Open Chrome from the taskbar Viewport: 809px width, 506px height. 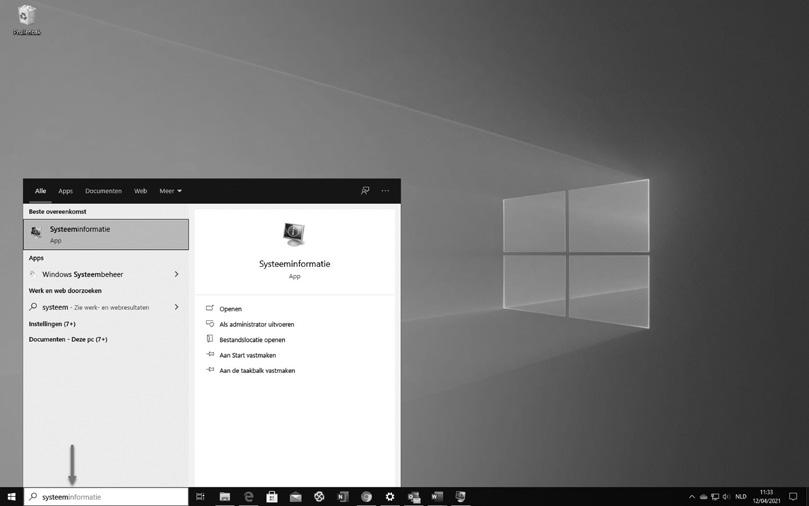(366, 497)
